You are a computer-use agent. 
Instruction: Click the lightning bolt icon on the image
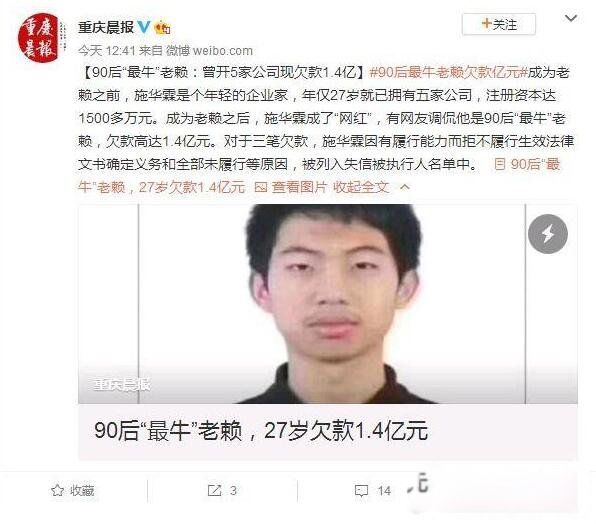548,234
